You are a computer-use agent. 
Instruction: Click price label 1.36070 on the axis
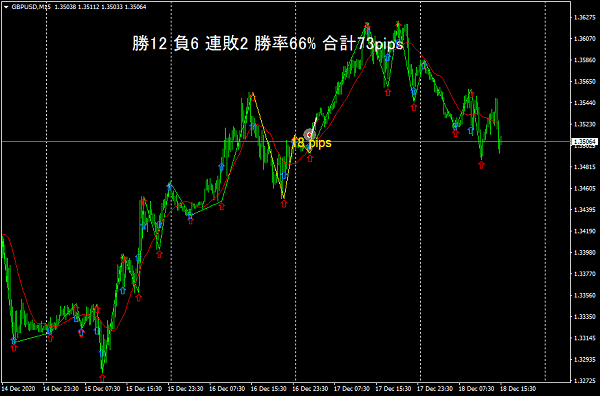585,39
